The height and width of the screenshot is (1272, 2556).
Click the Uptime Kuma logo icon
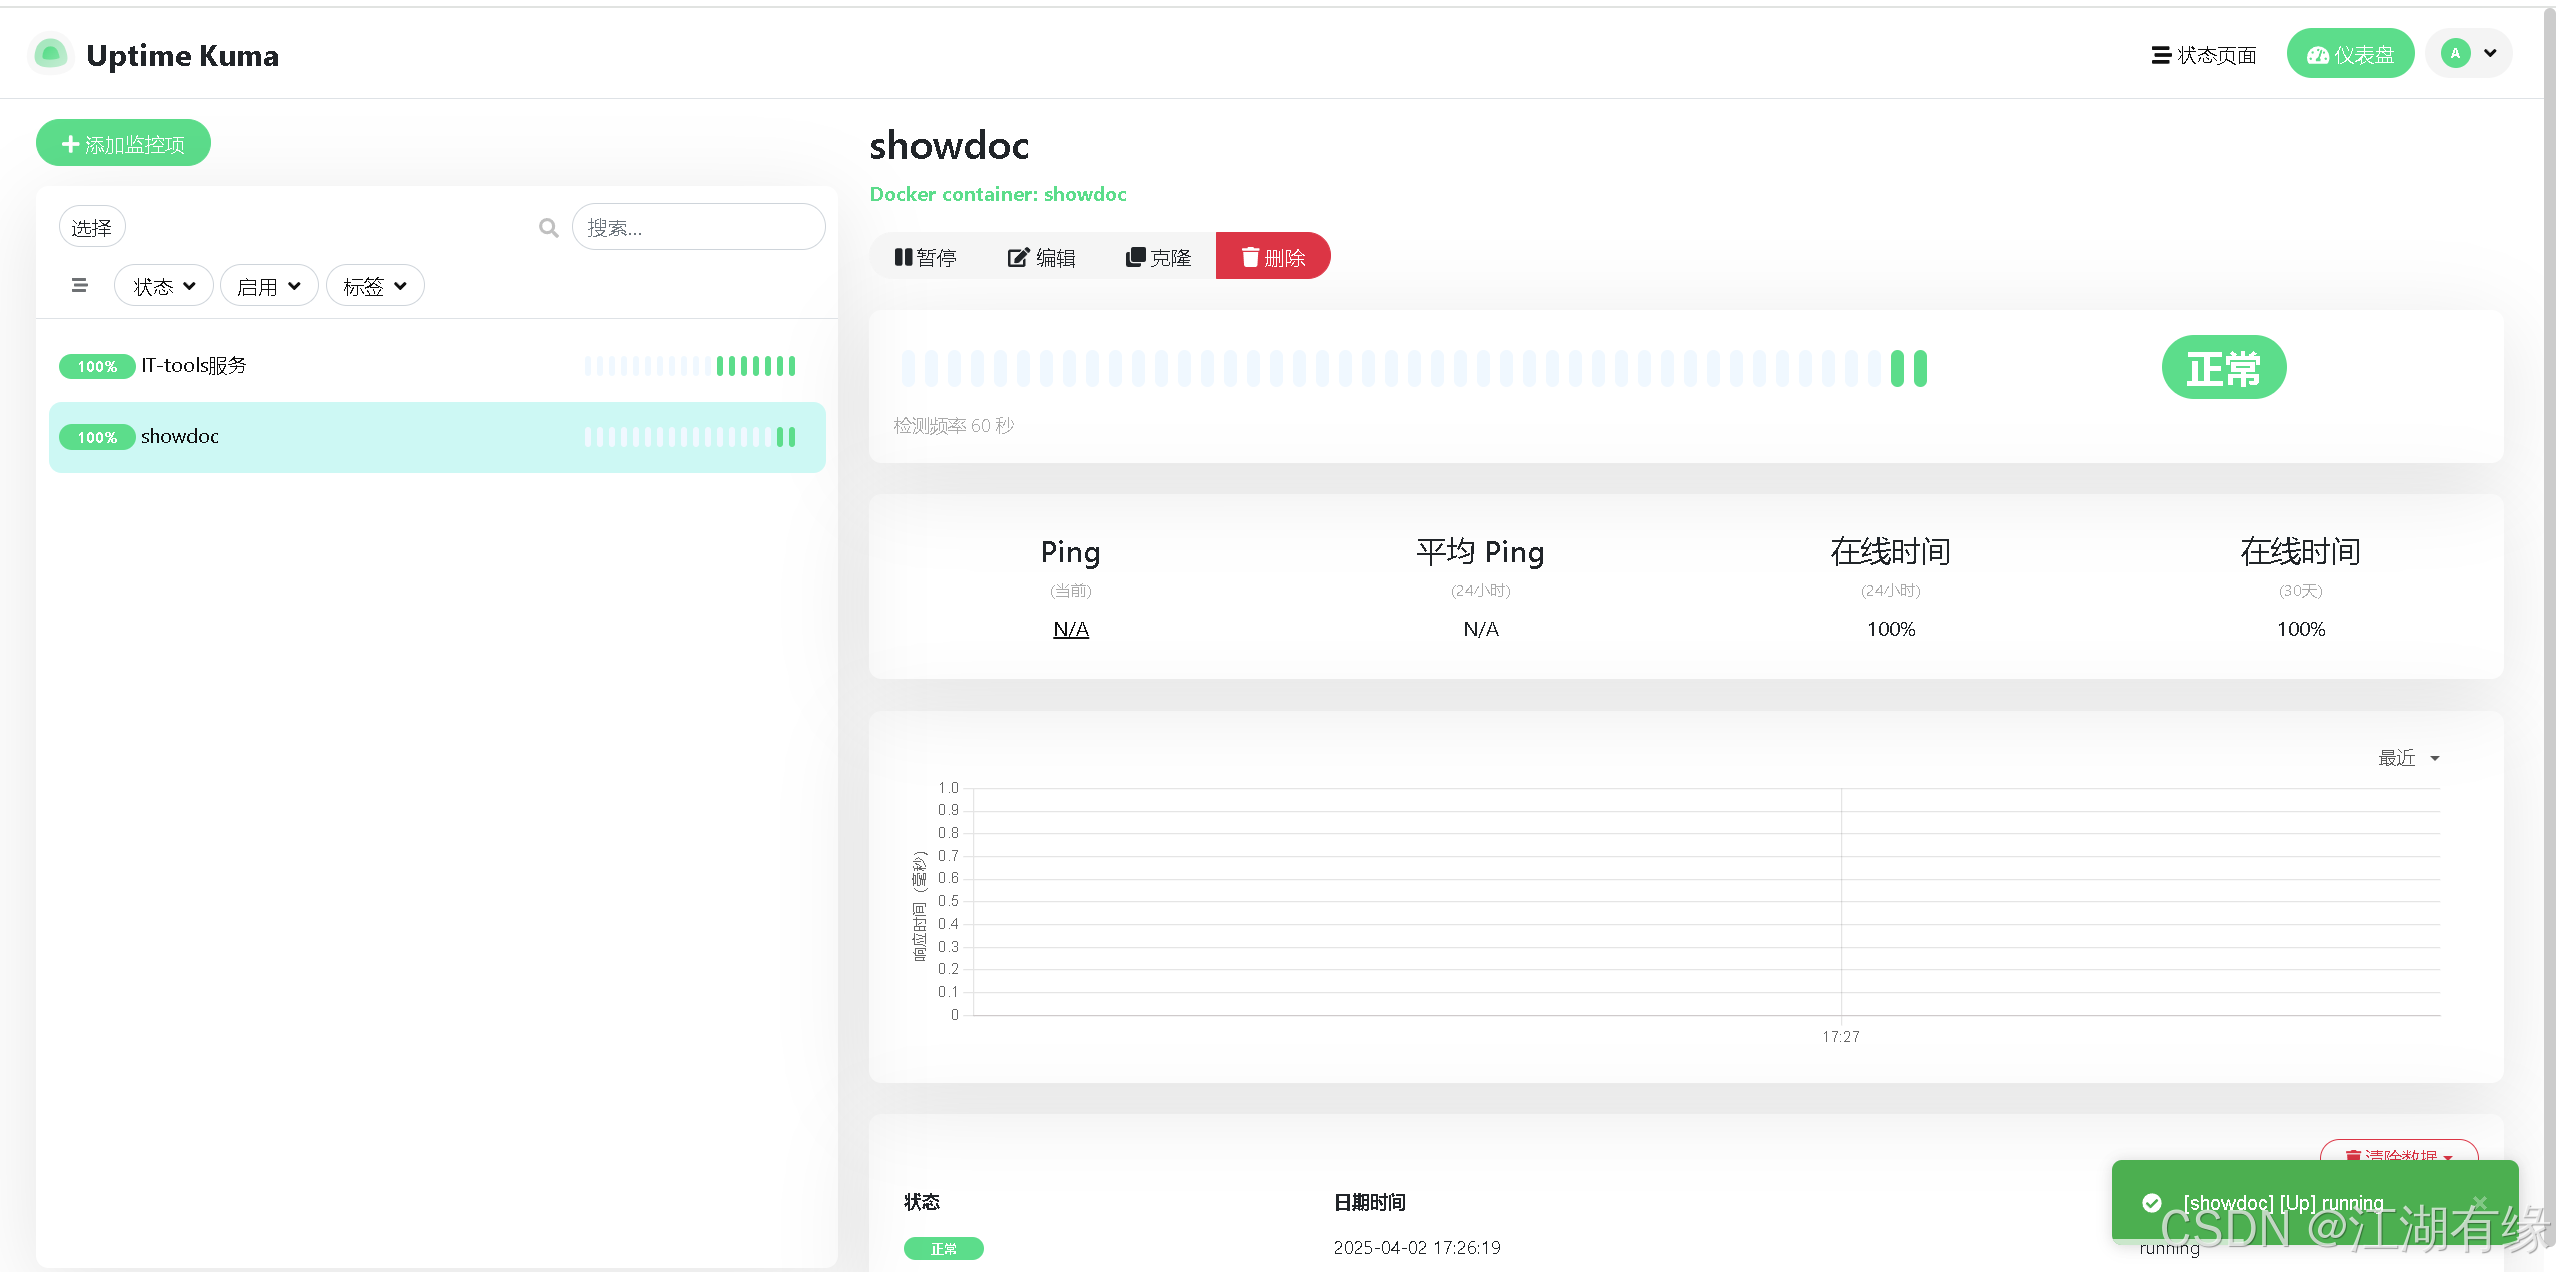50,54
